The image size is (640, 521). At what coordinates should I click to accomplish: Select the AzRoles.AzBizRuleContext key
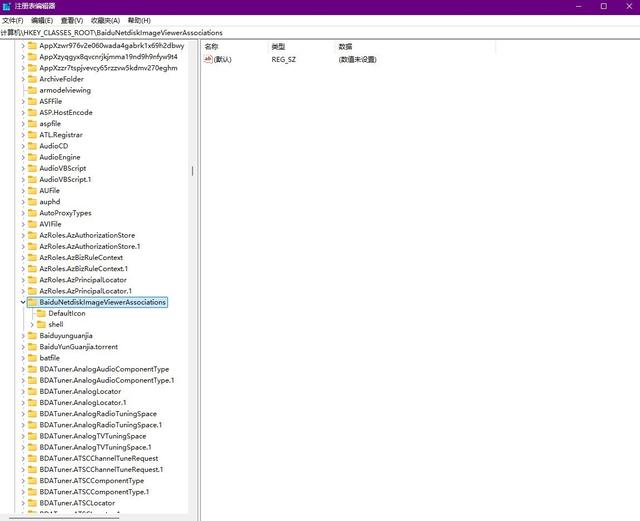point(81,258)
